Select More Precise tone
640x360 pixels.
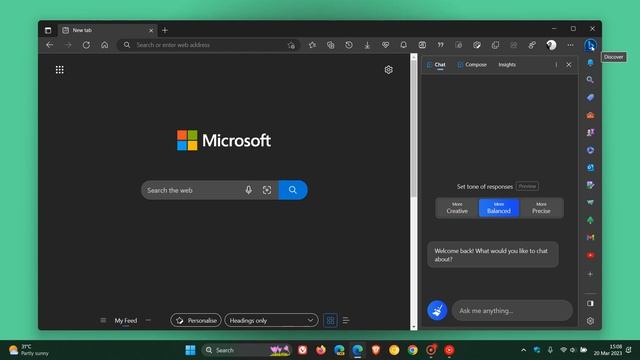pos(541,208)
